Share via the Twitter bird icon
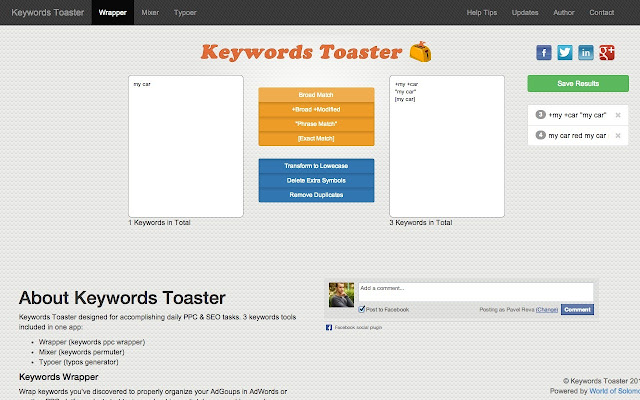640x400 pixels. 564,53
